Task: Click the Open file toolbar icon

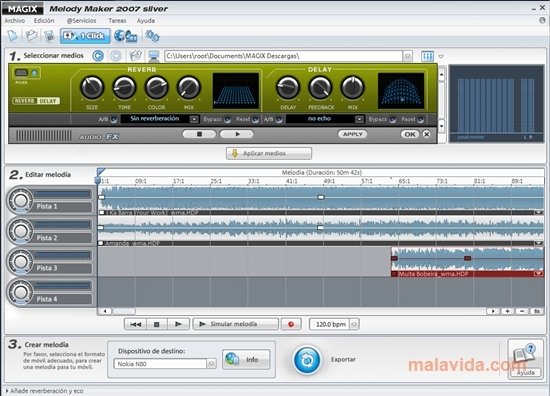Action: pyautogui.click(x=32, y=36)
